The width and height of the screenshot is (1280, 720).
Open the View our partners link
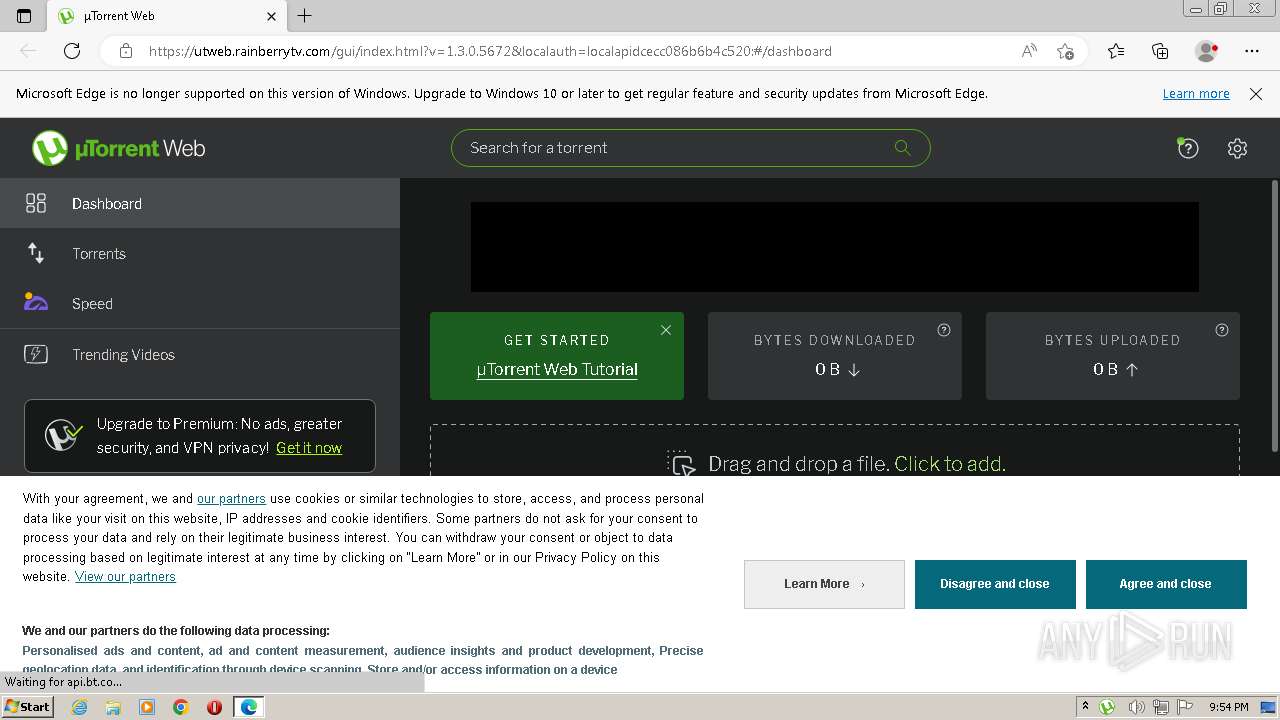[x=125, y=576]
